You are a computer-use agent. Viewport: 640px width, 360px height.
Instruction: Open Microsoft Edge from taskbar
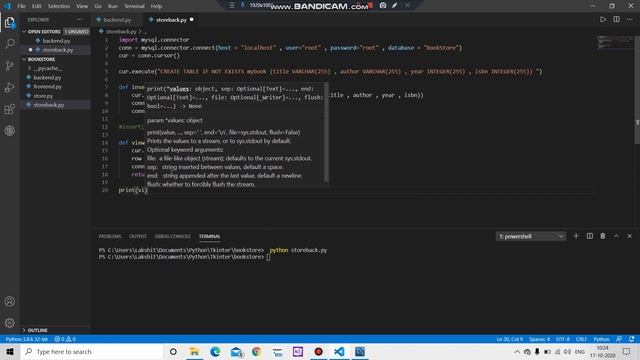pos(215,351)
